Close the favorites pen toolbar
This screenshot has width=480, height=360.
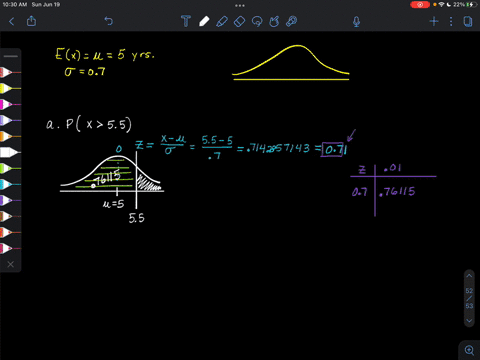click(10, 264)
